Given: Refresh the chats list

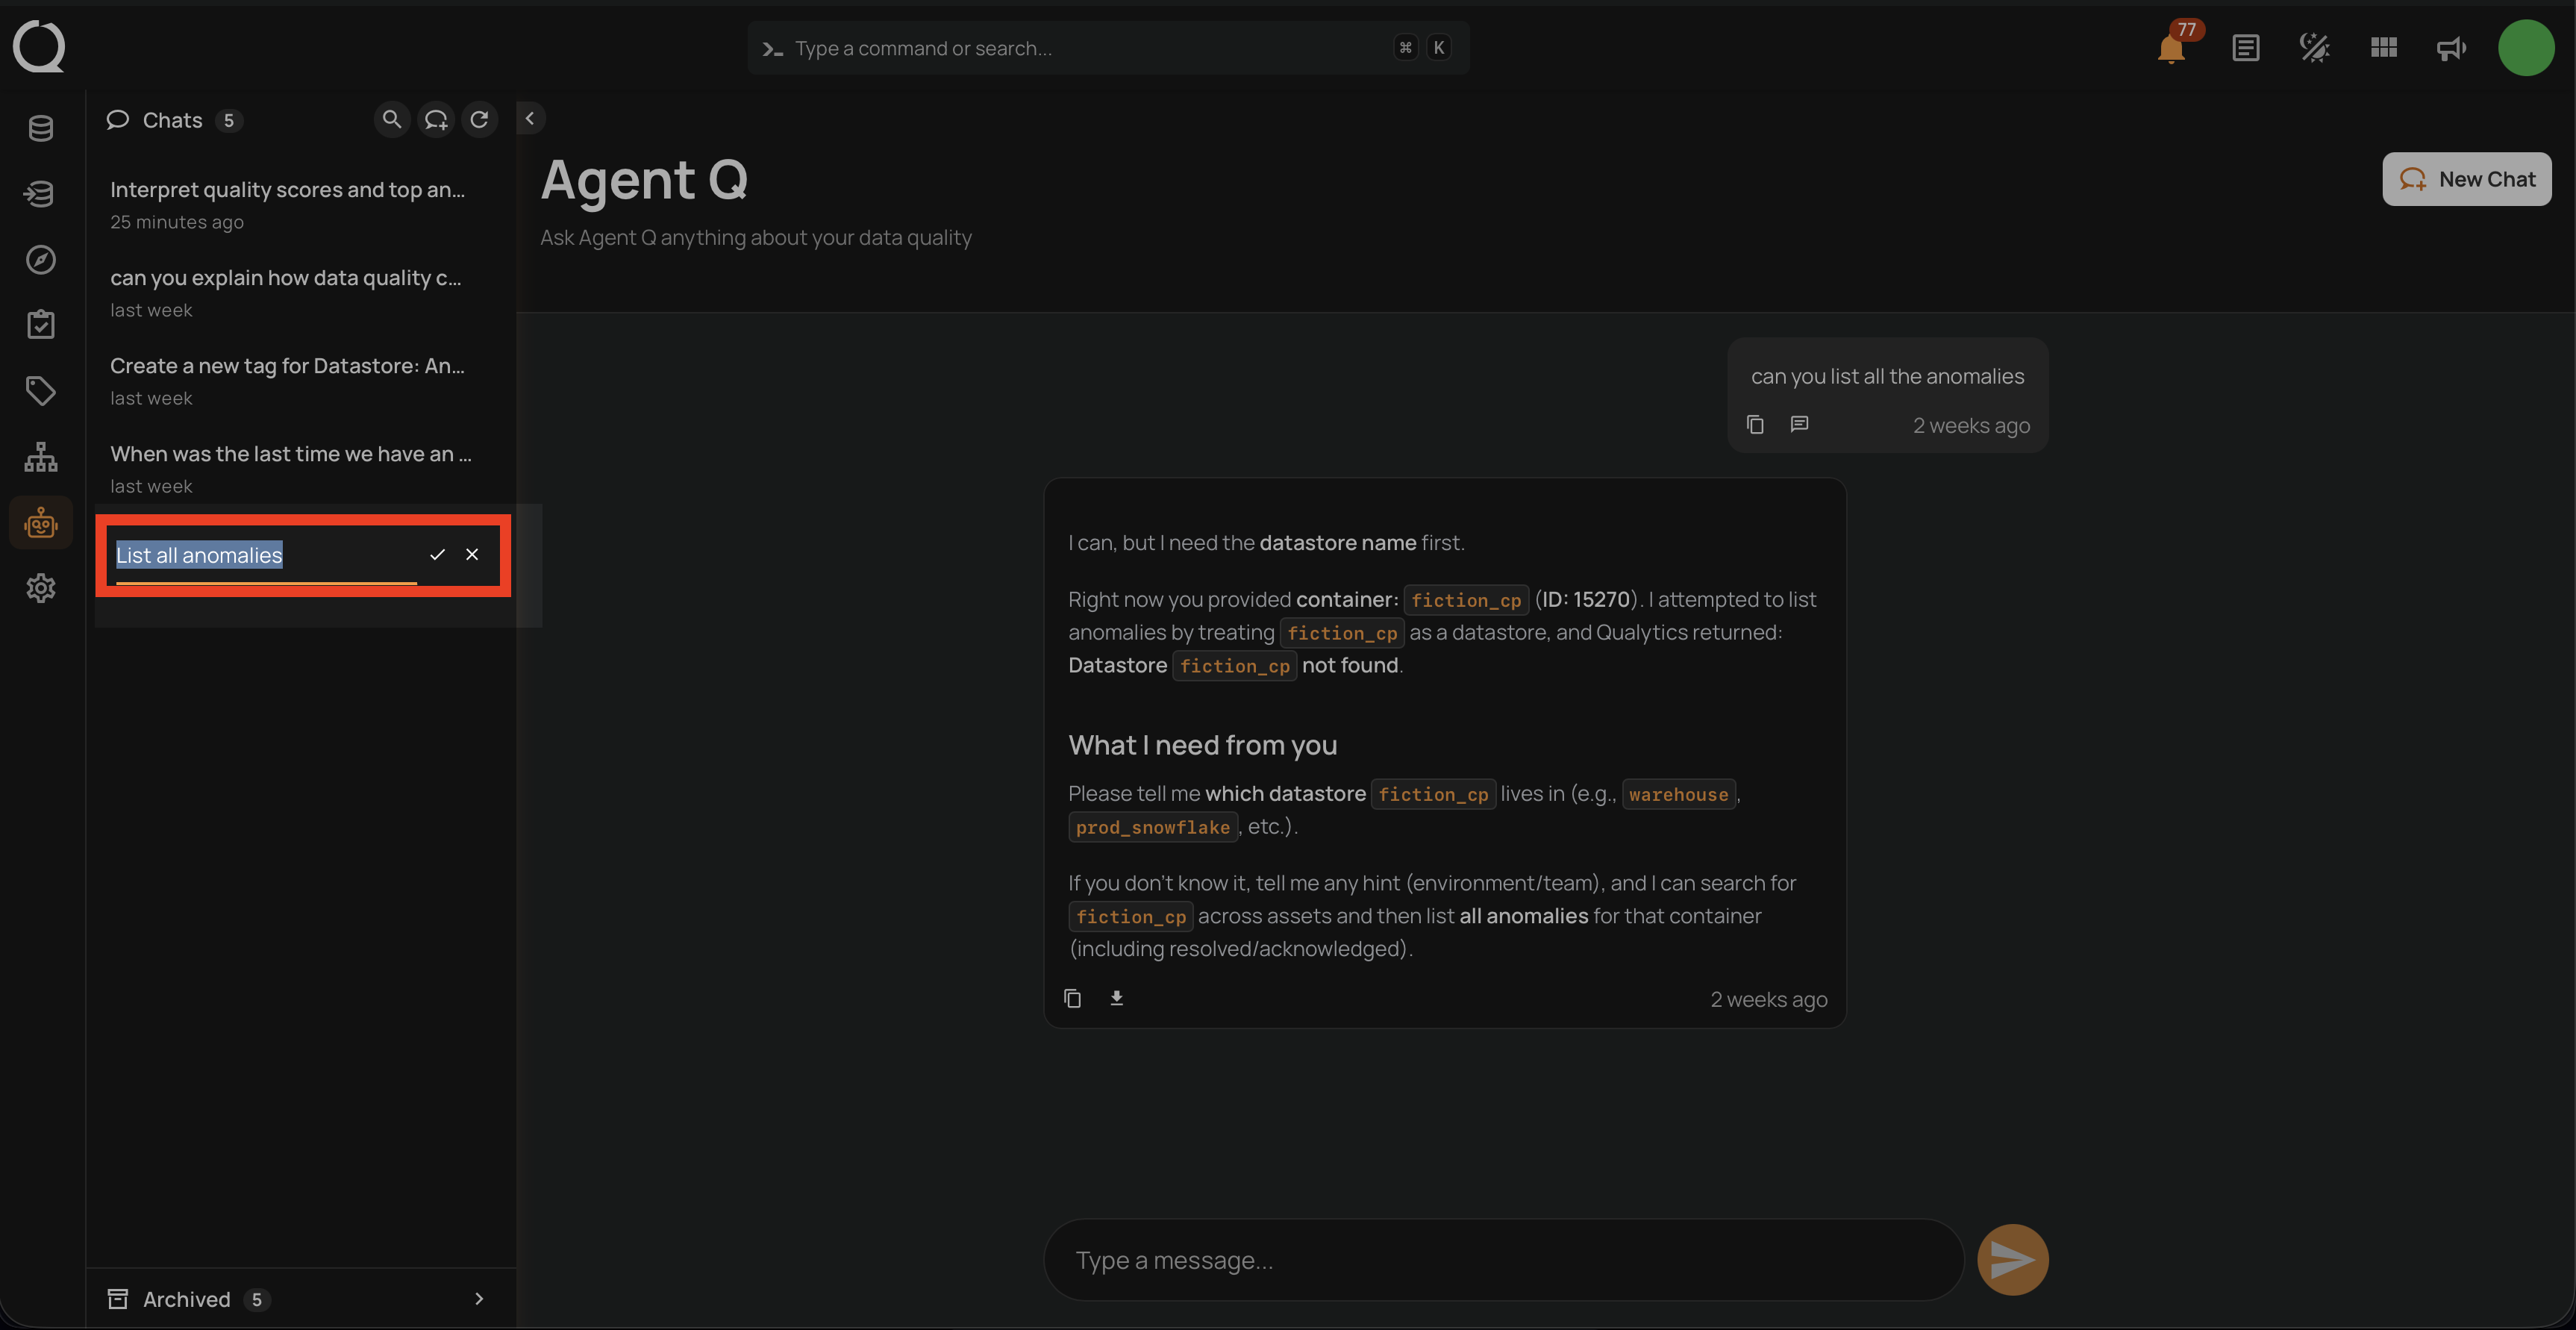Looking at the screenshot, I should 480,120.
